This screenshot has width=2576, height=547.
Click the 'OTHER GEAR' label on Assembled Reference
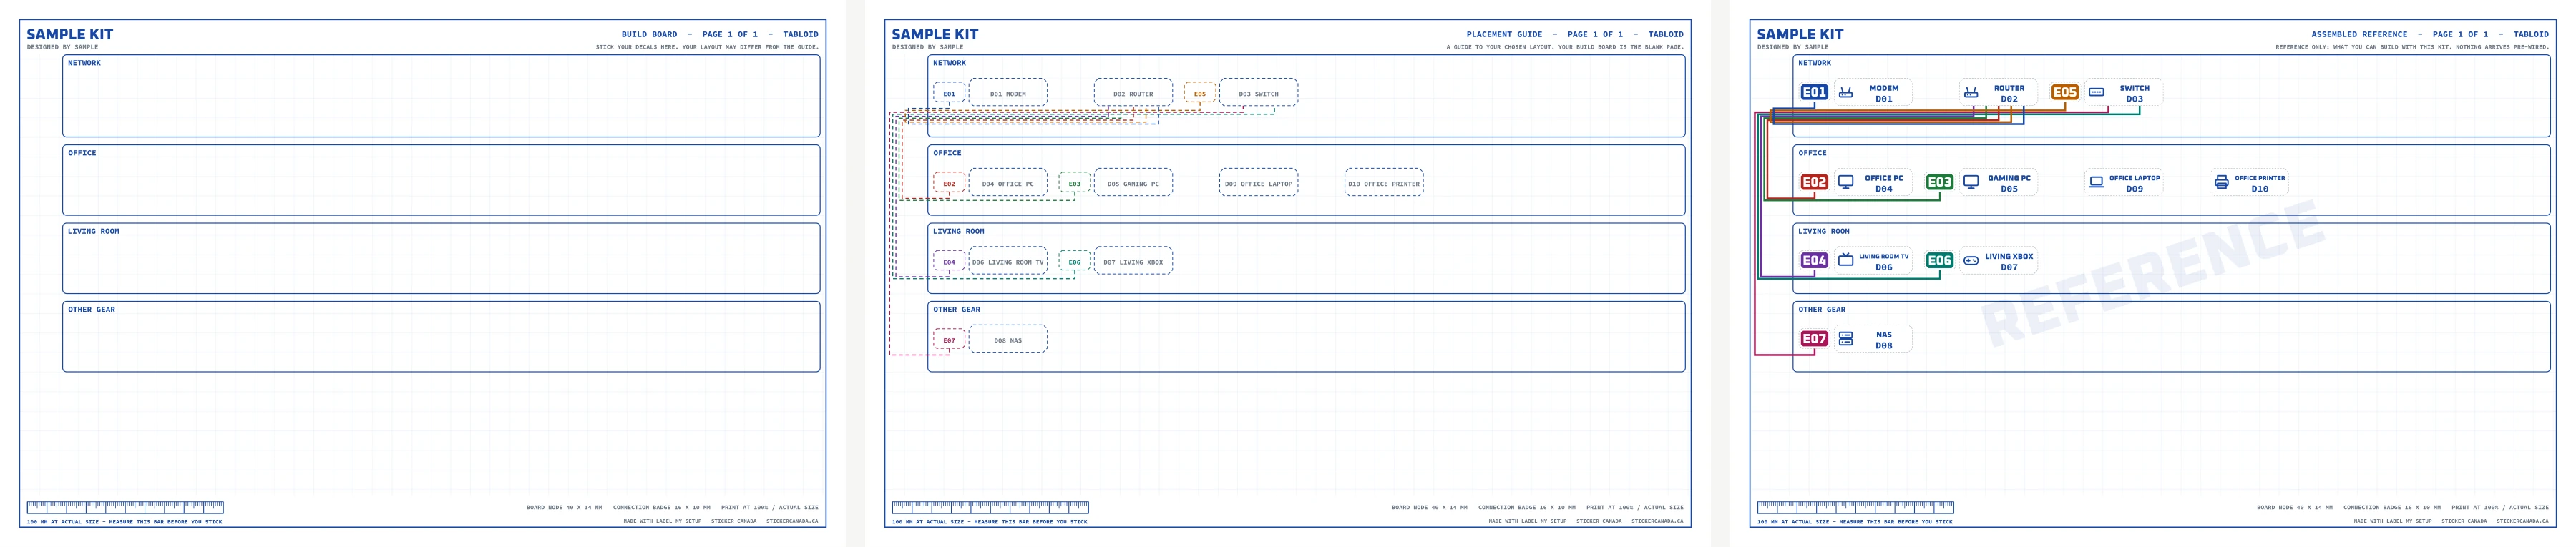click(x=1822, y=309)
